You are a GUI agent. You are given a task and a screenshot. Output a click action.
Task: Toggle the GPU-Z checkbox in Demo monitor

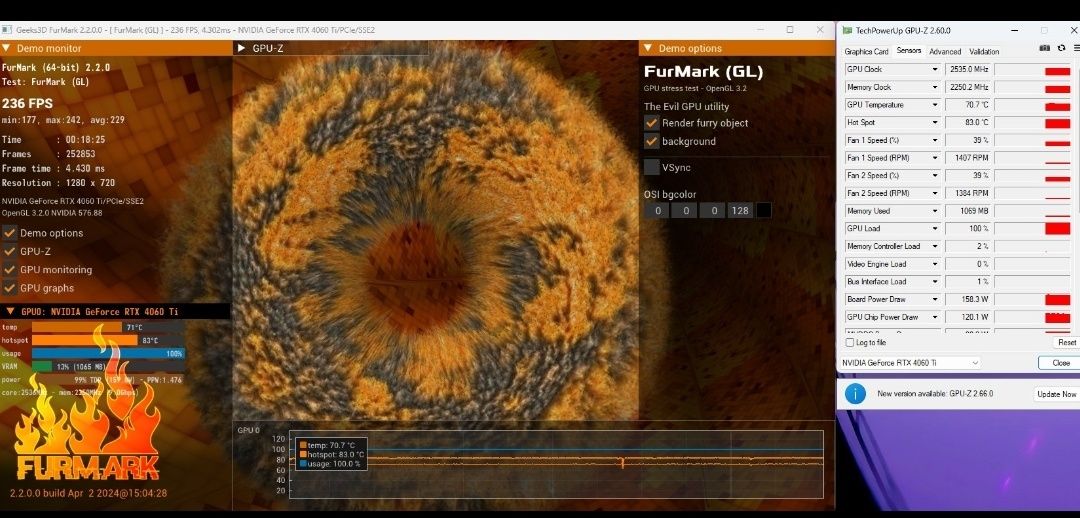click(x=10, y=251)
